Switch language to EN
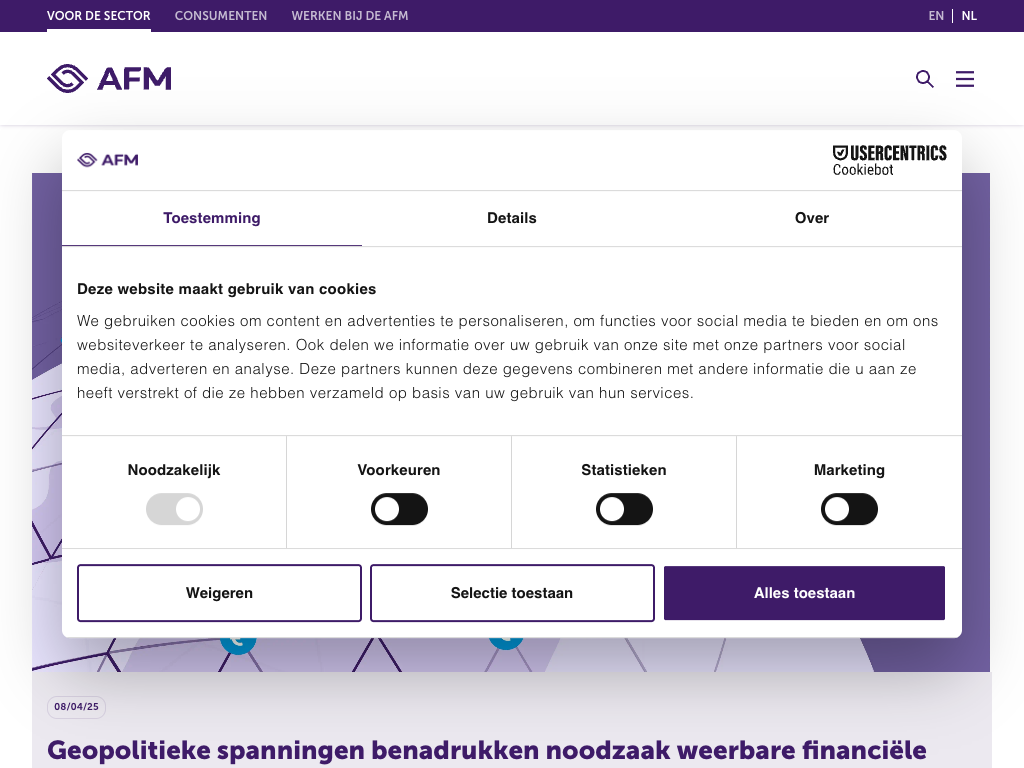The image size is (1024, 768). 936,16
